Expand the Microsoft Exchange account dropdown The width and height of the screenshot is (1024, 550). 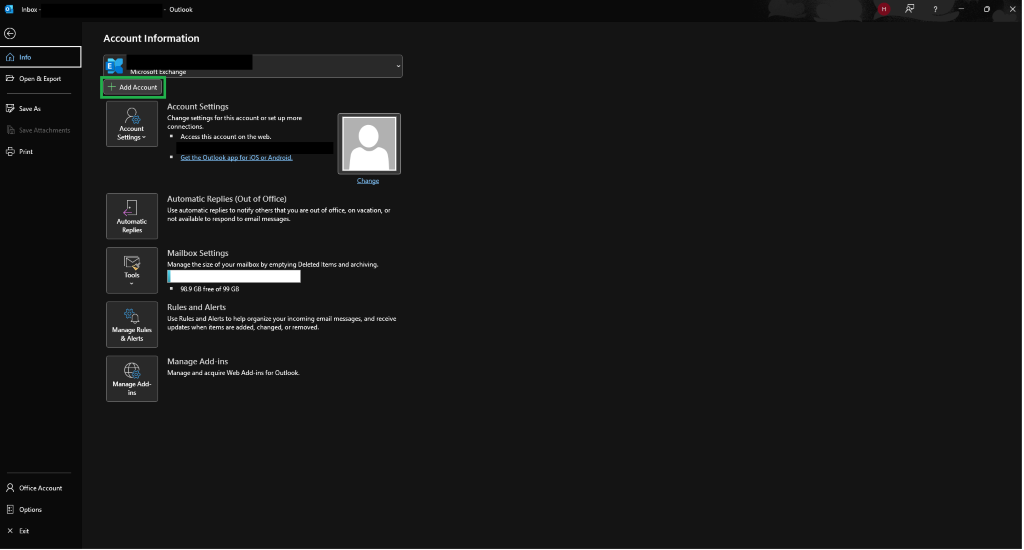pos(398,66)
